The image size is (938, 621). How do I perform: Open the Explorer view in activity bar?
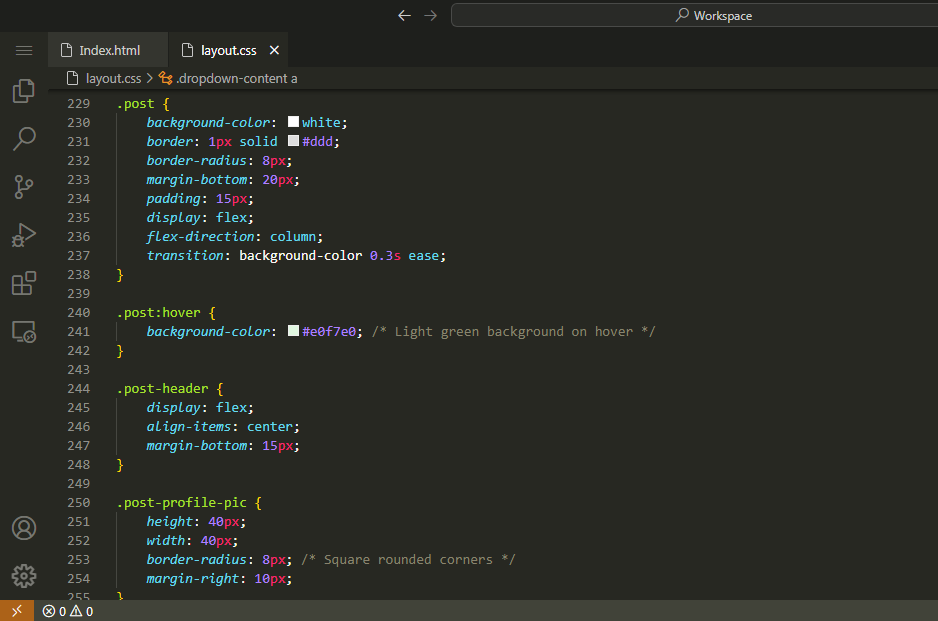click(24, 91)
